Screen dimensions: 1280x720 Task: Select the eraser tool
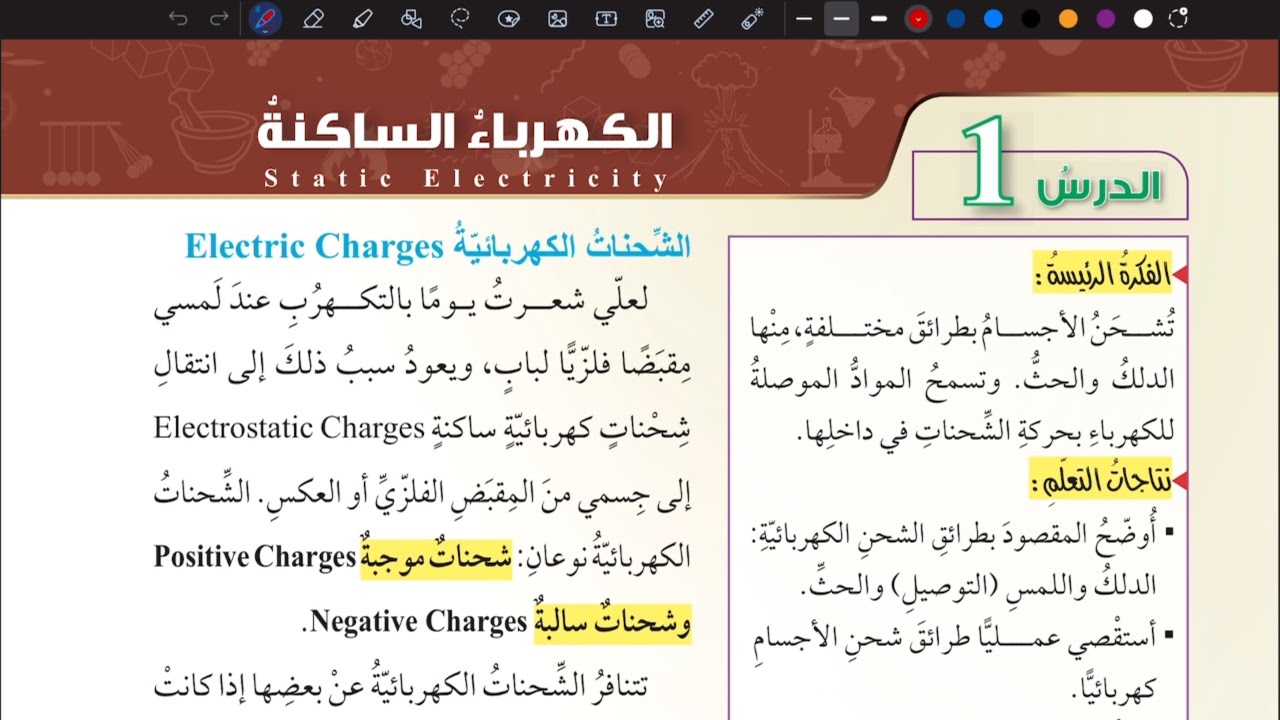coord(313,19)
